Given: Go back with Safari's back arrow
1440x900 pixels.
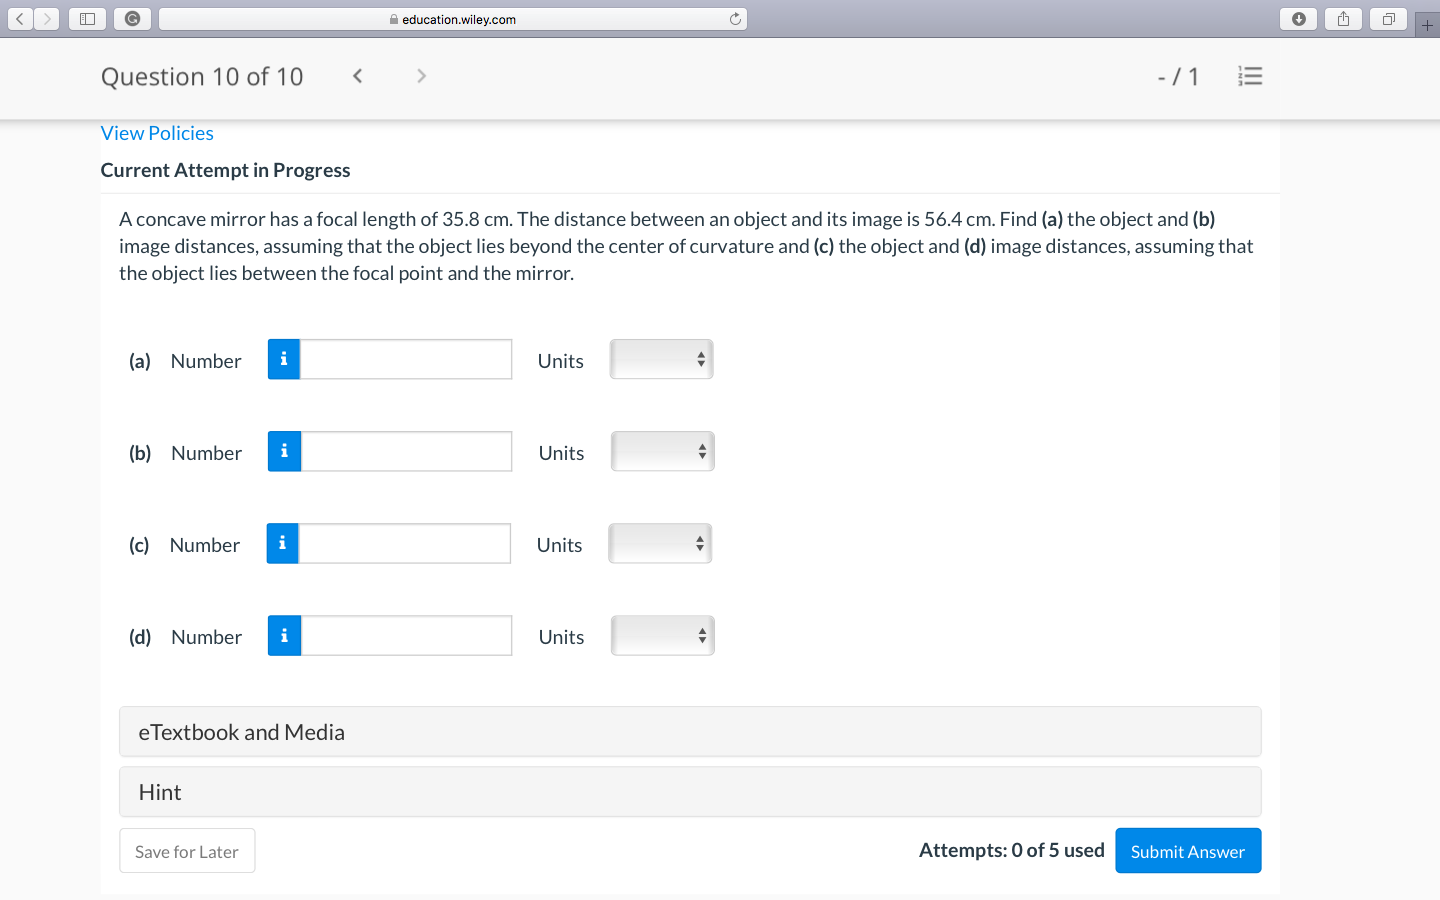Looking at the screenshot, I should click(20, 19).
